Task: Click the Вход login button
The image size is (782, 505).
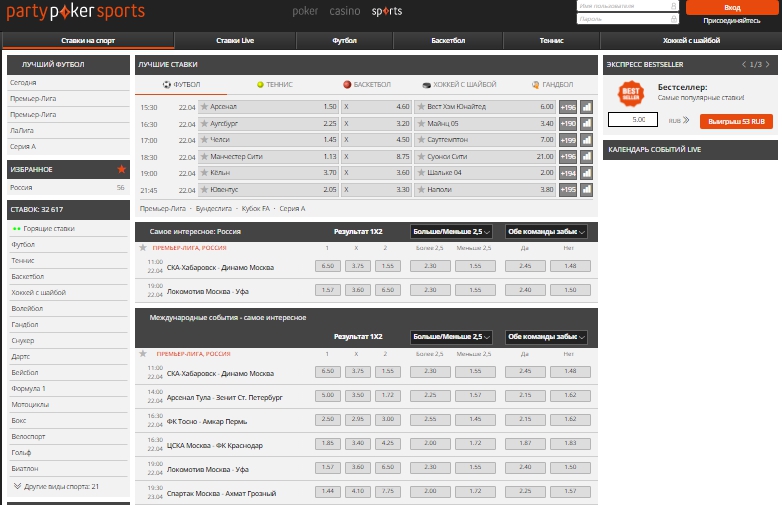Action: [732, 7]
